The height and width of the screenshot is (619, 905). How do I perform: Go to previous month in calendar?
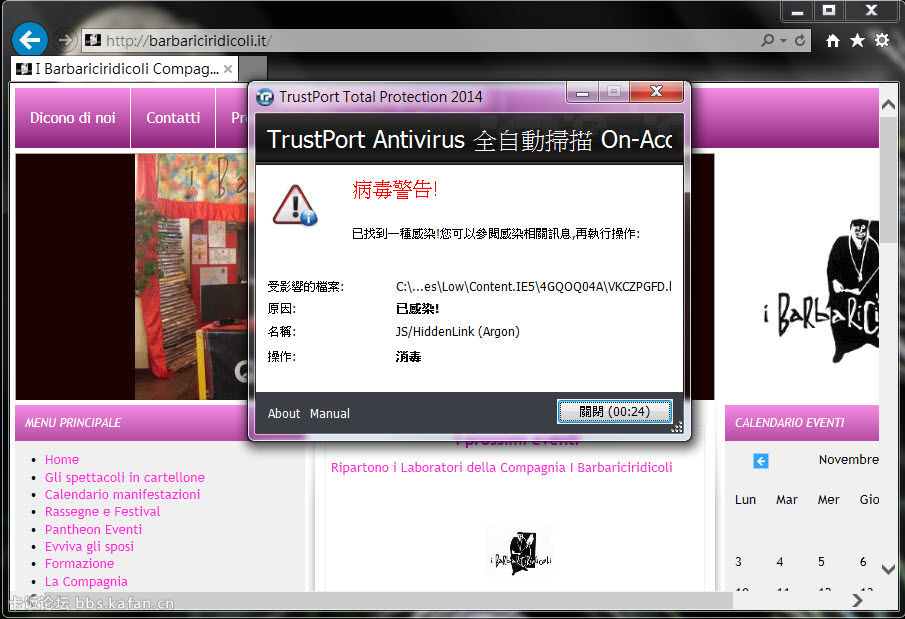pos(761,461)
